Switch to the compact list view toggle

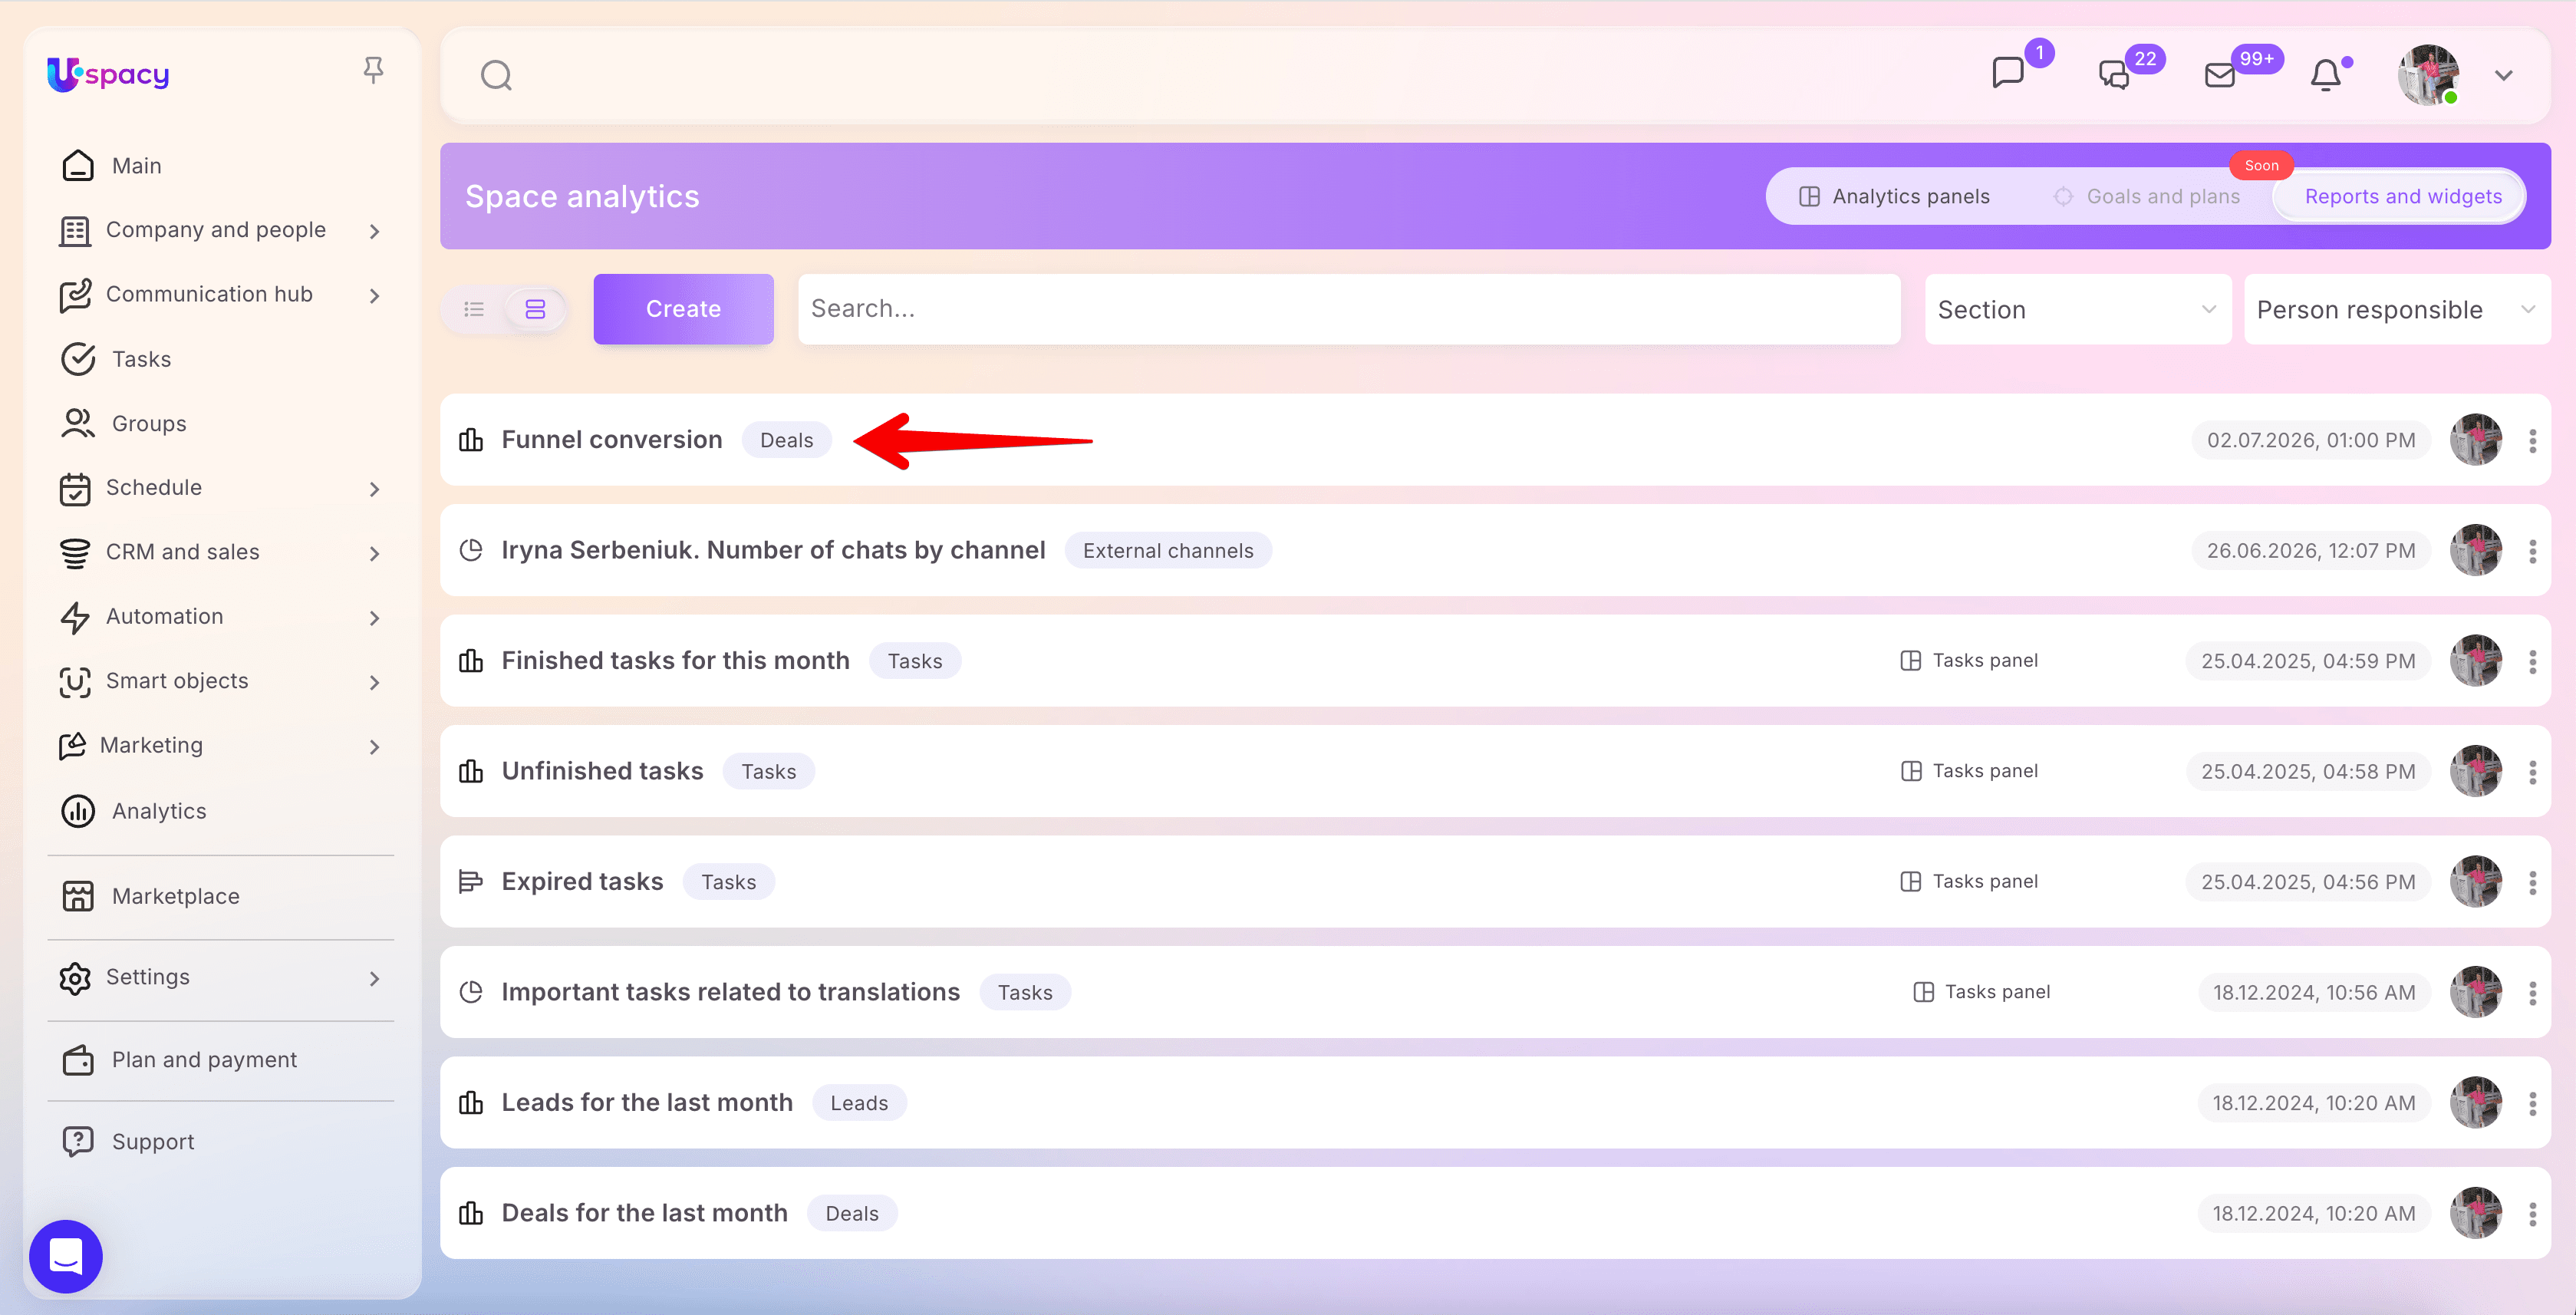coord(474,309)
